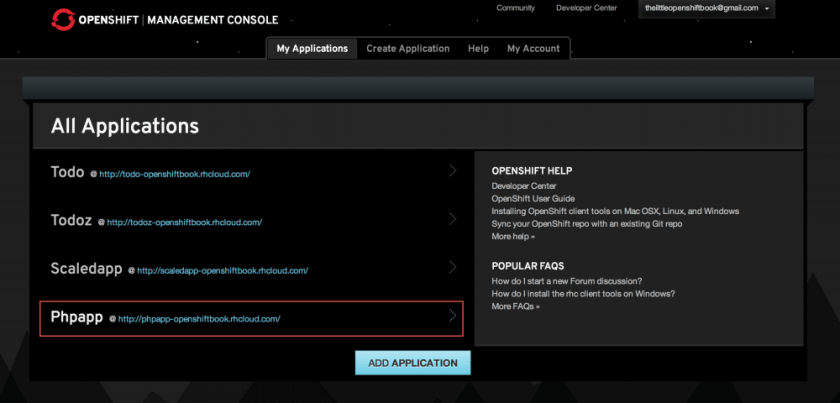840x403 pixels.
Task: Click the More FAQs link
Action: click(x=515, y=306)
